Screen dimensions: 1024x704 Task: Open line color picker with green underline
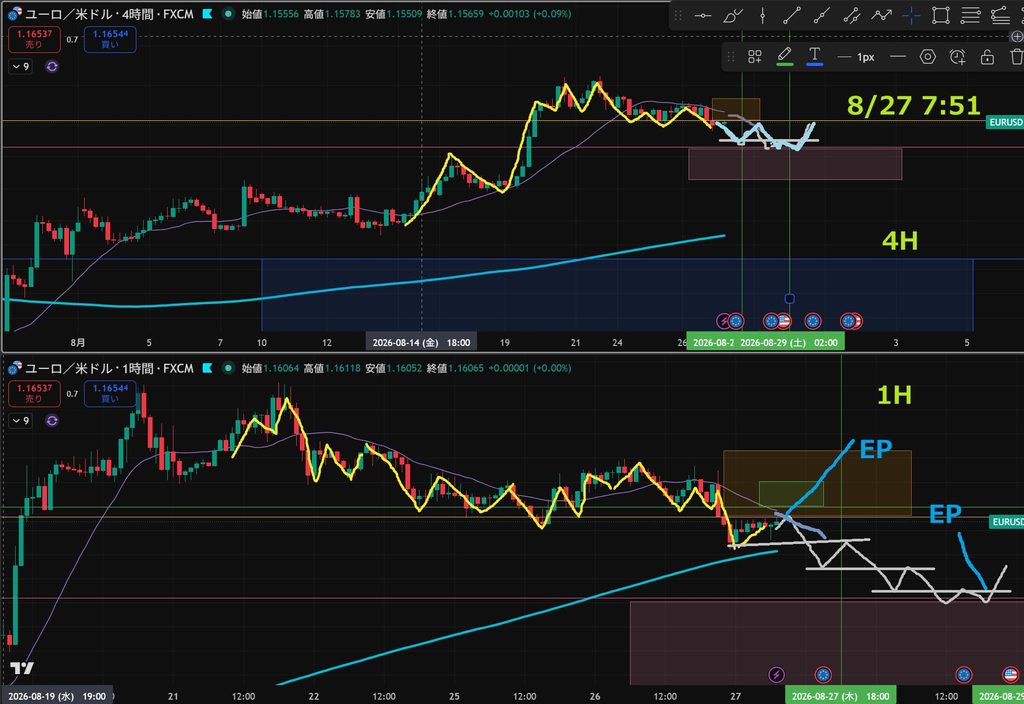click(x=785, y=57)
